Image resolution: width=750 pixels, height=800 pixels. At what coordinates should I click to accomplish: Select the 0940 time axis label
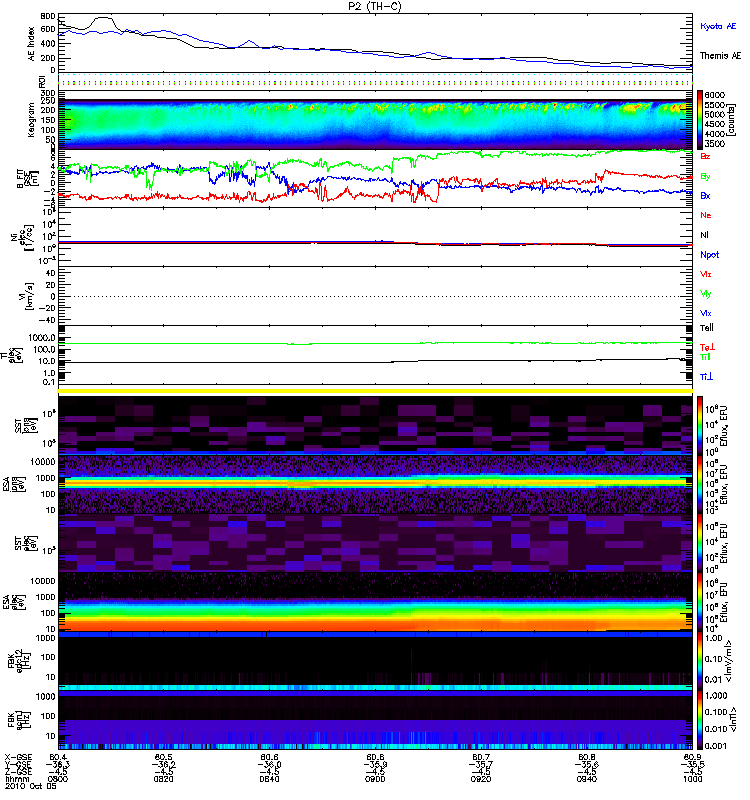coord(586,779)
